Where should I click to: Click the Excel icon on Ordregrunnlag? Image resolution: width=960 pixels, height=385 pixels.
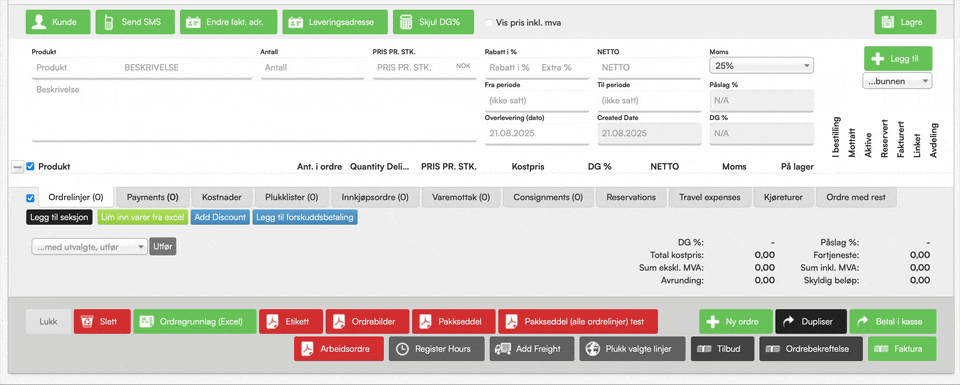point(146,322)
